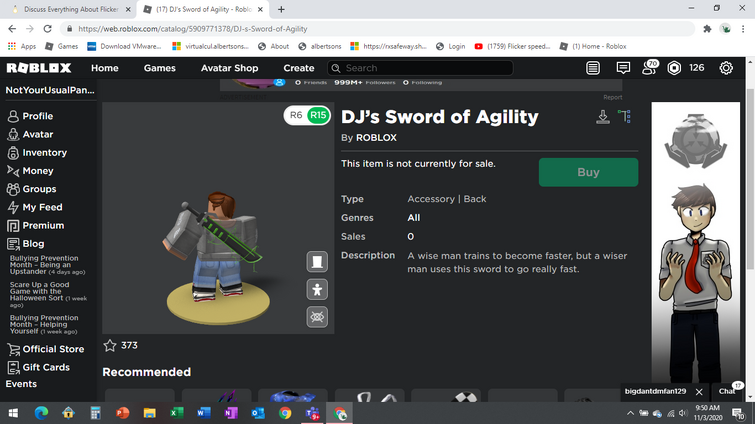The height and width of the screenshot is (424, 755).
Task: Click Events in the sidebar
Action: pyautogui.click(x=21, y=384)
